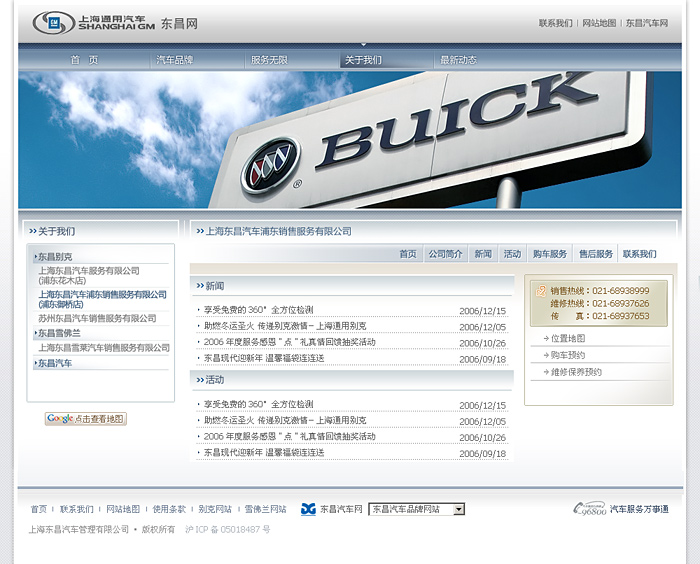Switch to the 新闻 tab
700x564 pixels.
point(483,254)
